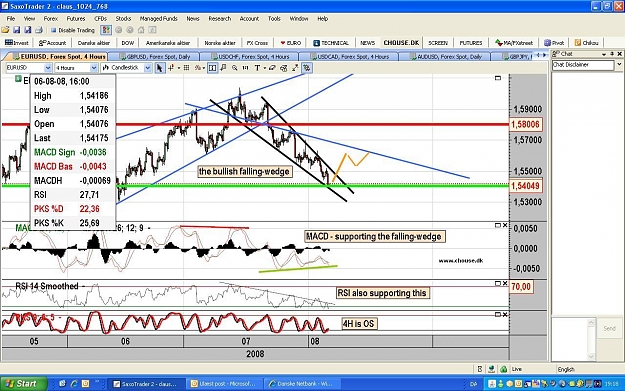625x391 pixels.
Task: Click the second floppy disk save icon
Action: [28, 30]
